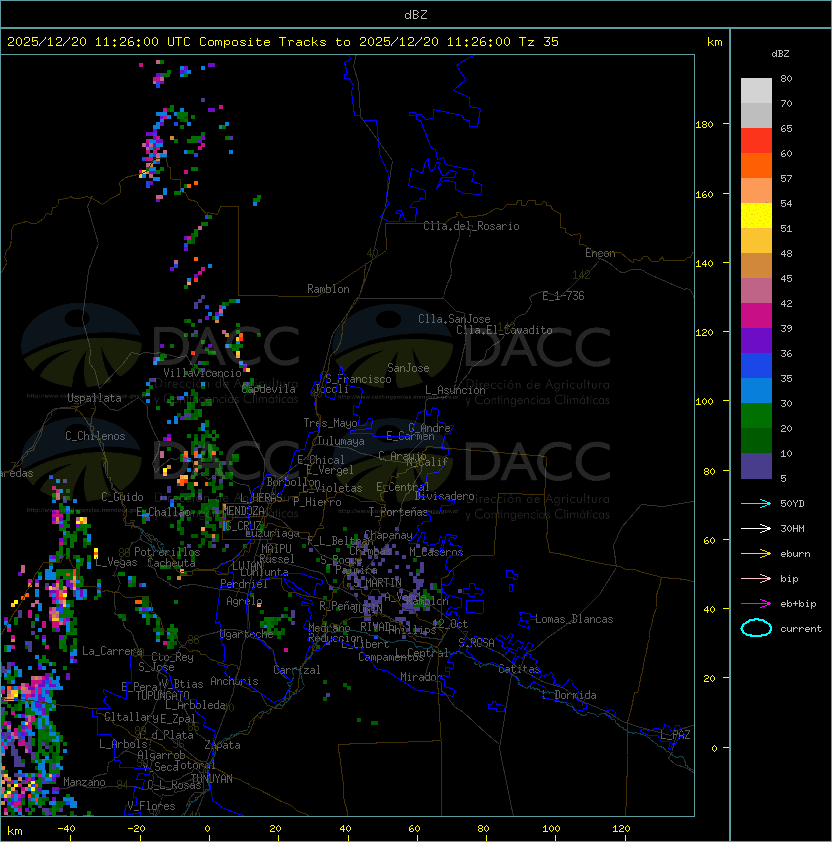Image resolution: width=832 pixels, height=842 pixels.
Task: Click the Clla.SanJose map label
Action: pyautogui.click(x=454, y=319)
